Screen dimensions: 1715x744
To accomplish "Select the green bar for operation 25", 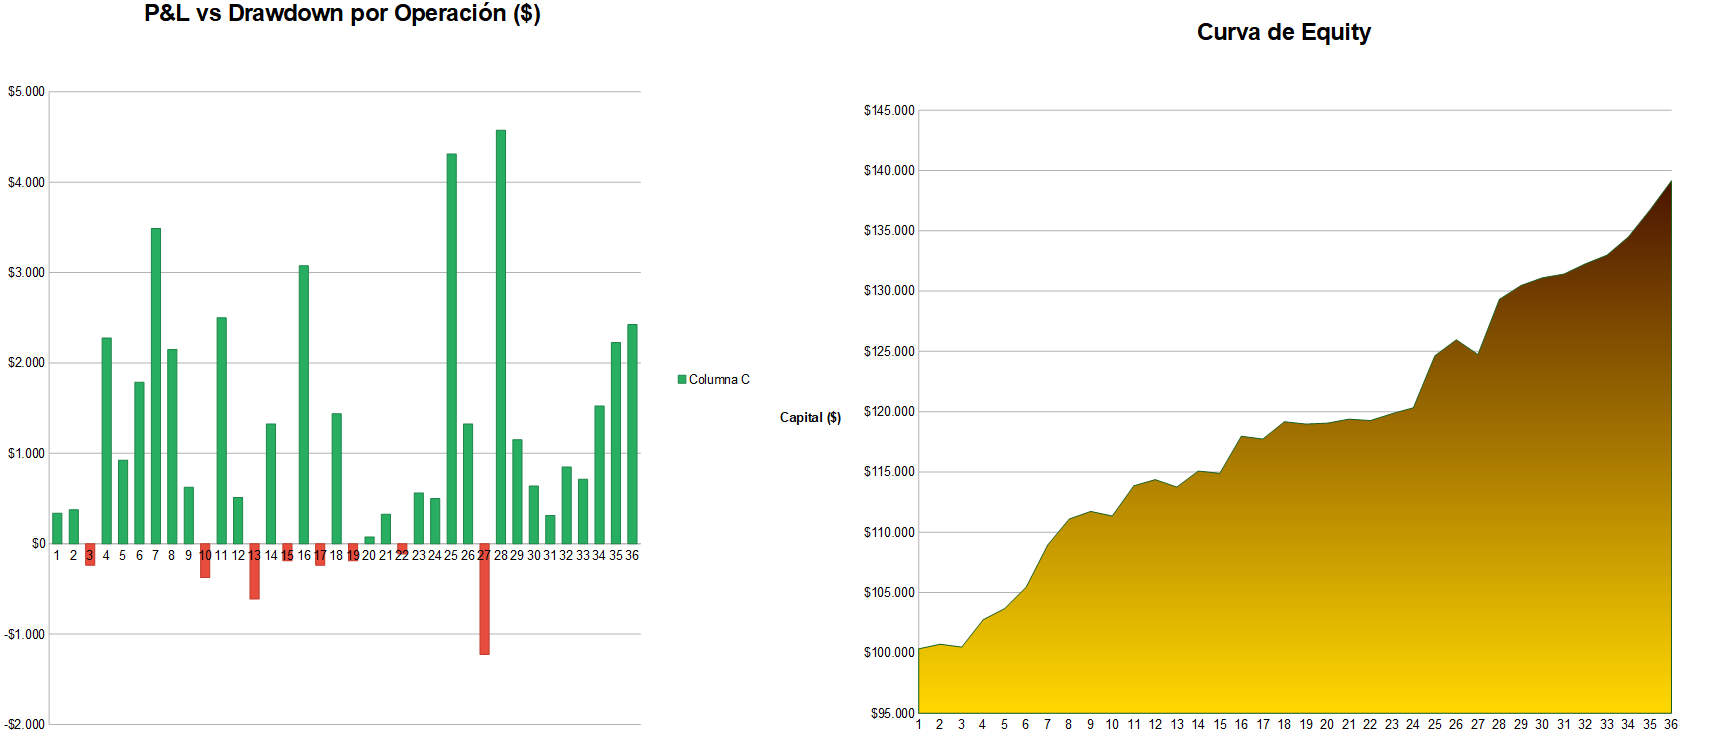I will [x=452, y=348].
